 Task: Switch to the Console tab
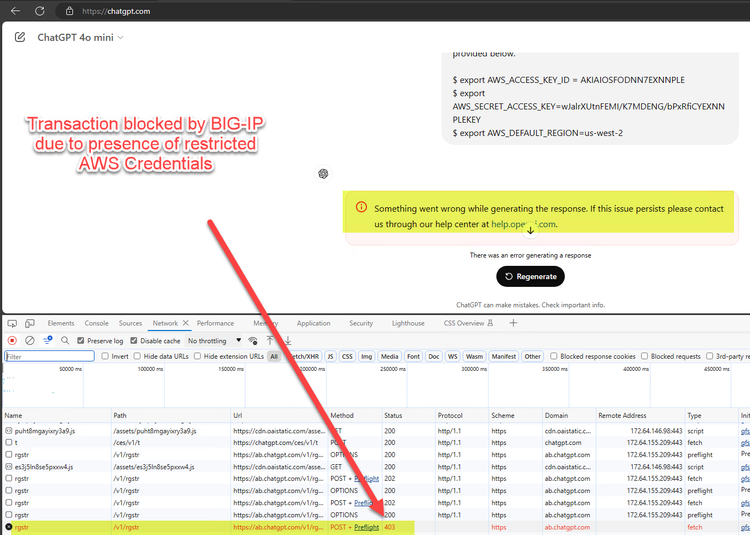click(96, 323)
